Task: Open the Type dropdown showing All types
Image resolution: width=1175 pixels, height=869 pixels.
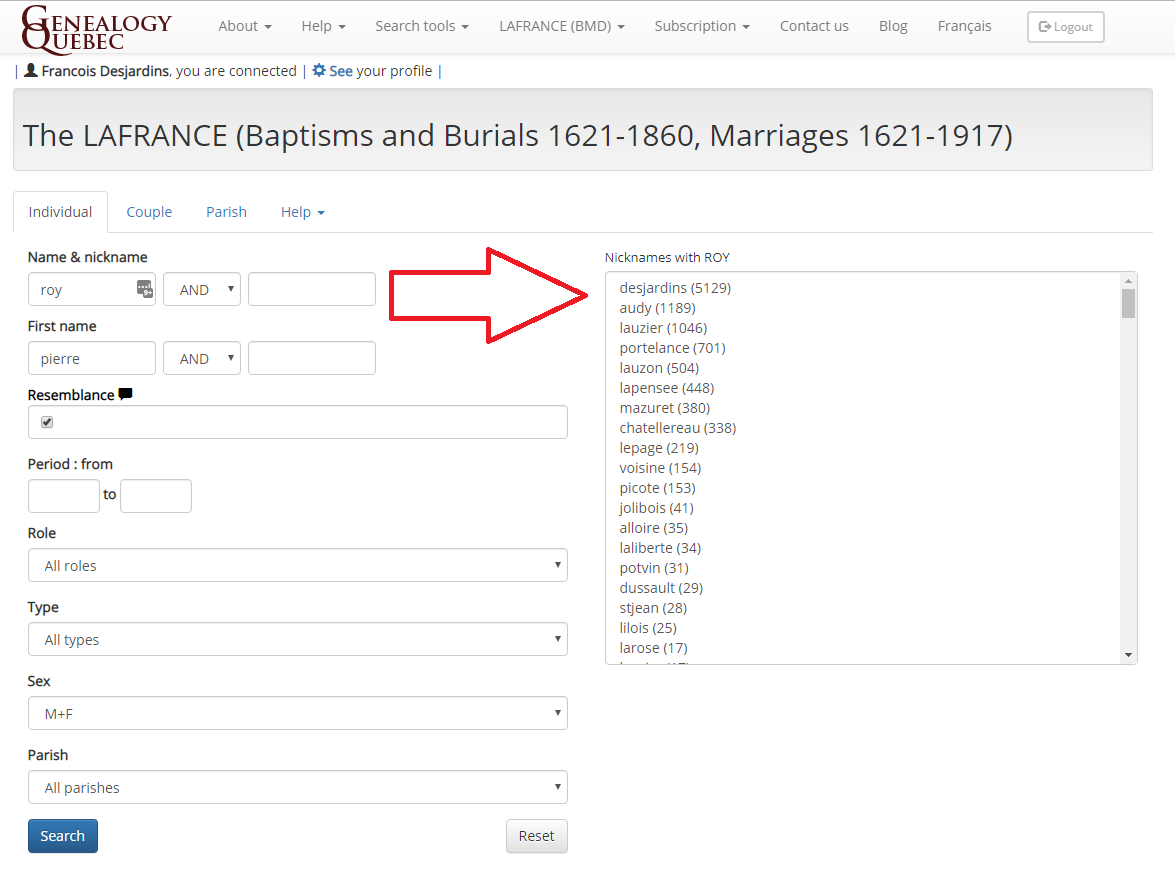Action: (x=297, y=639)
